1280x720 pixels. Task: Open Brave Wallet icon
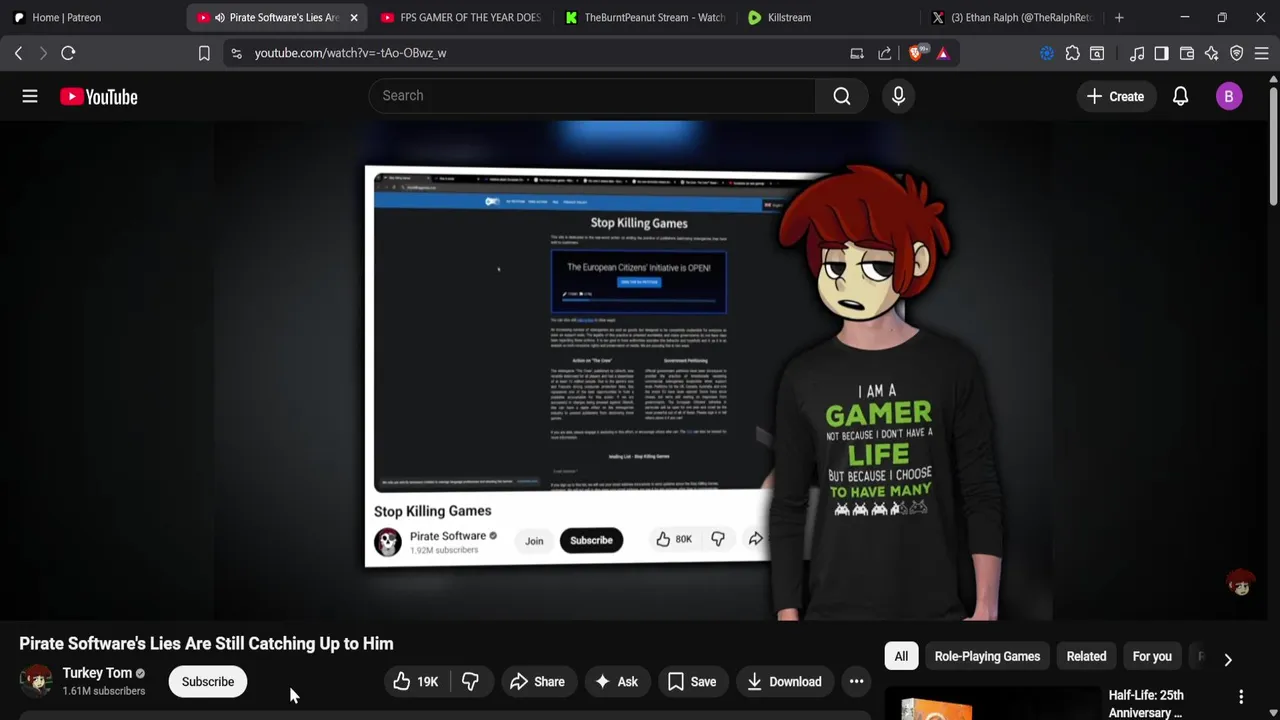1187,53
